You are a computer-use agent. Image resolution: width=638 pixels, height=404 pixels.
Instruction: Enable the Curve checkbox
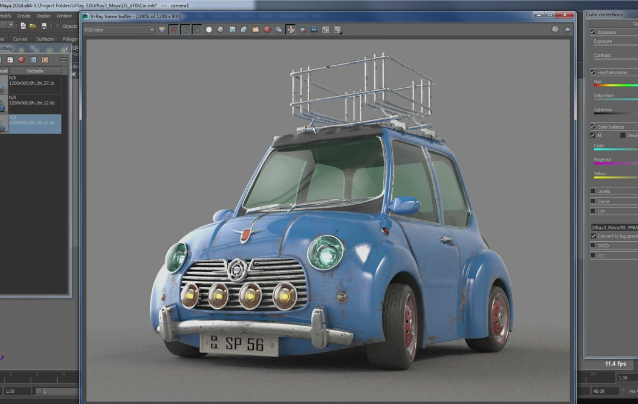tap(593, 201)
